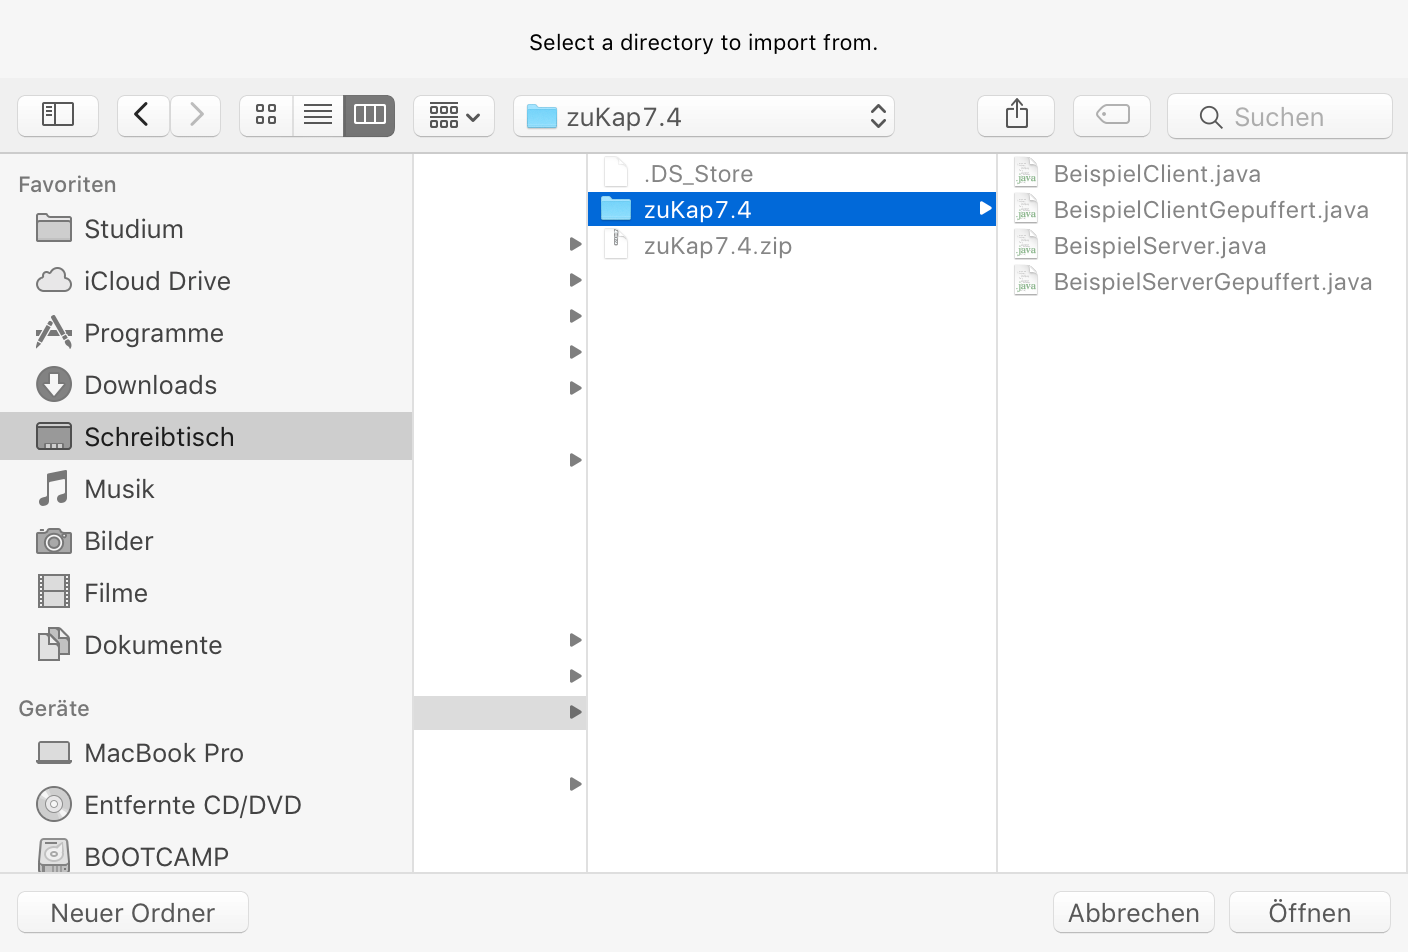Select the column view button
This screenshot has height=952, width=1408.
click(x=369, y=115)
